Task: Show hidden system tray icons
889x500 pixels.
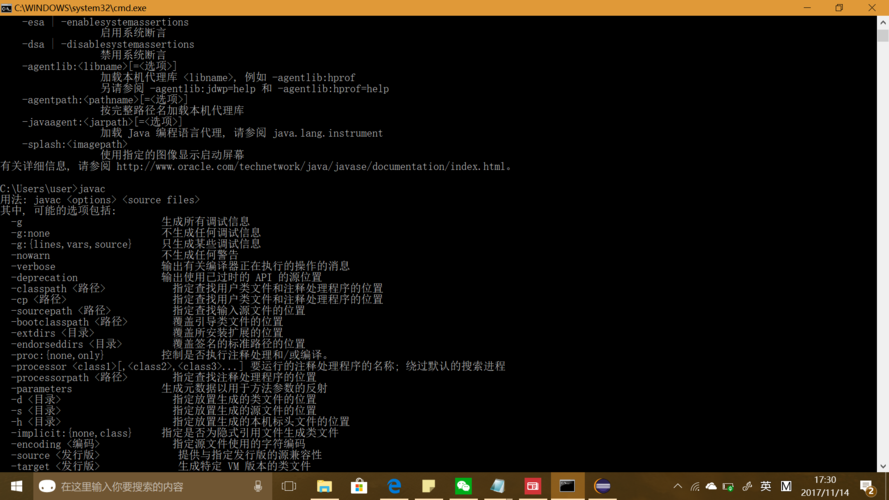Action: pos(678,486)
